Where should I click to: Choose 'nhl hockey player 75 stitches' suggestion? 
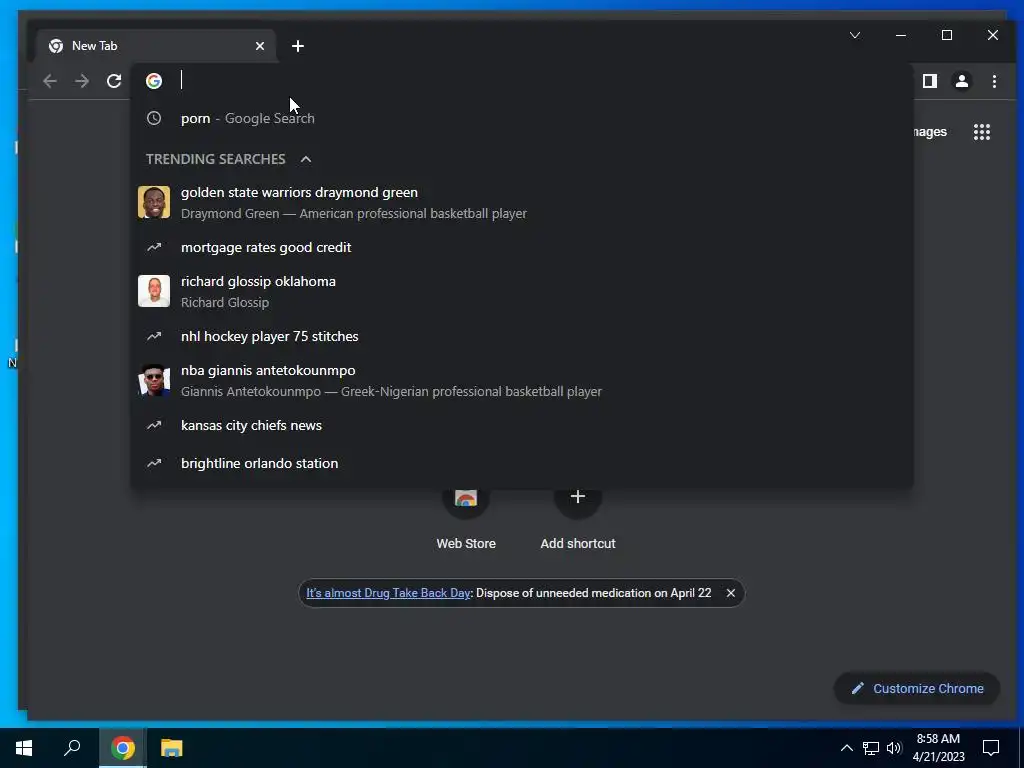[x=522, y=336]
